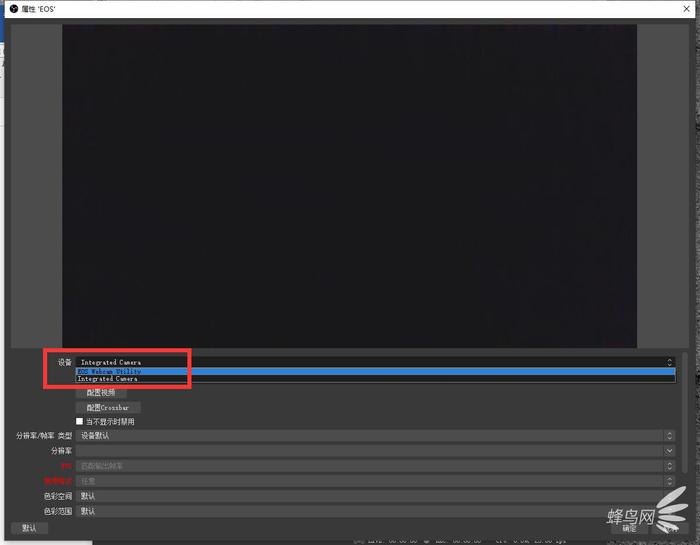Open the 色彩空间 dropdown showing 默认

tap(375, 496)
